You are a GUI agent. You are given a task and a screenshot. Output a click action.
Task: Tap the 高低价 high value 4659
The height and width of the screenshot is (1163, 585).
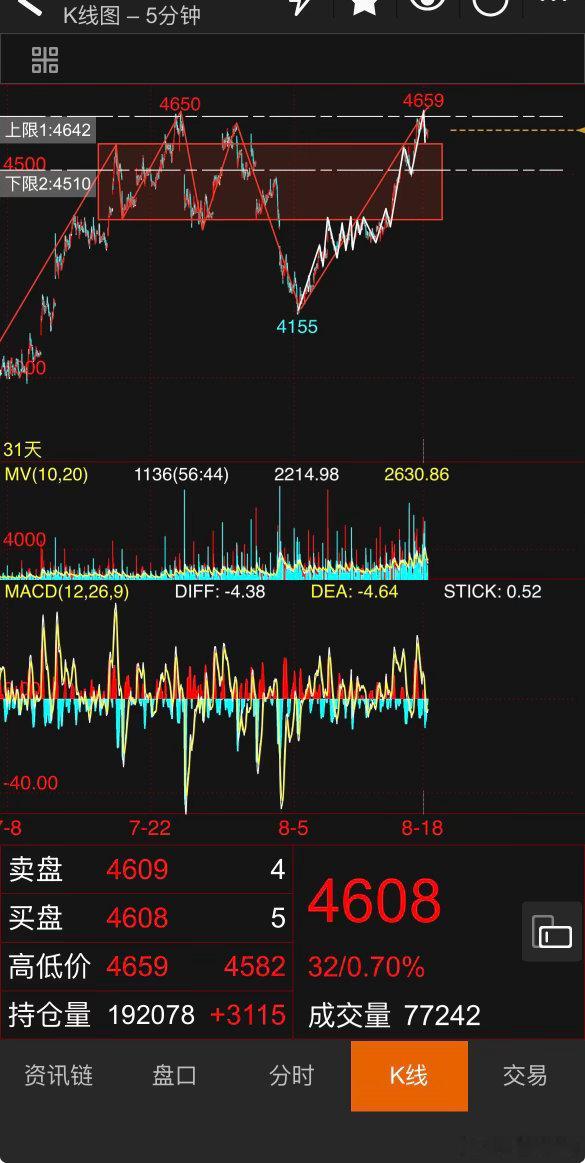coord(137,966)
